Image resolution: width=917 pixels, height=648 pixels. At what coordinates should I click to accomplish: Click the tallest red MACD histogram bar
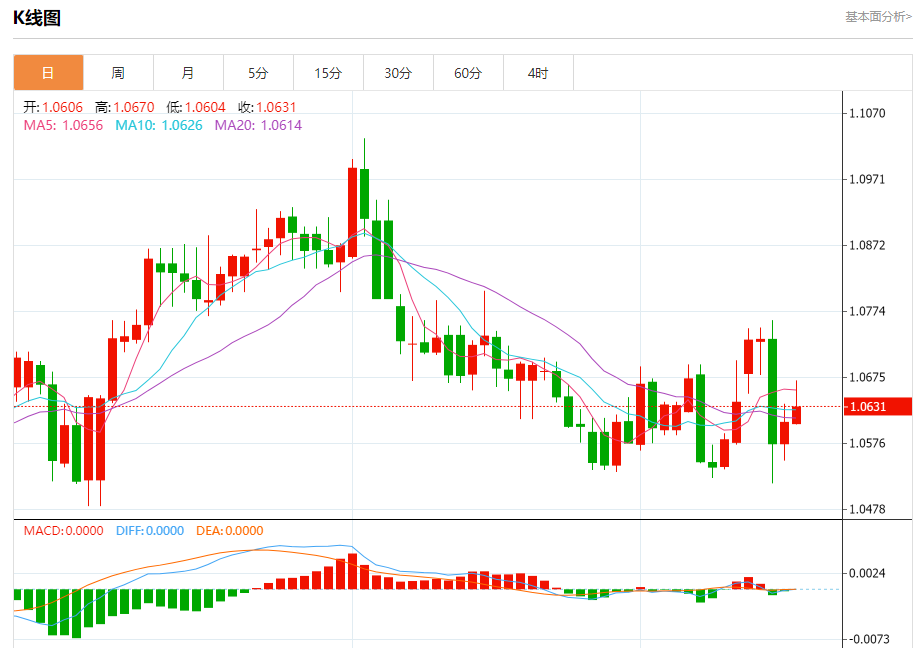tap(353, 571)
